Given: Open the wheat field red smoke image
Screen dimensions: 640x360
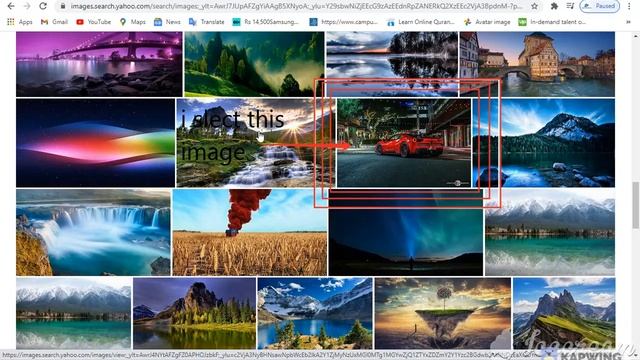Looking at the screenshot, I should coord(250,232).
